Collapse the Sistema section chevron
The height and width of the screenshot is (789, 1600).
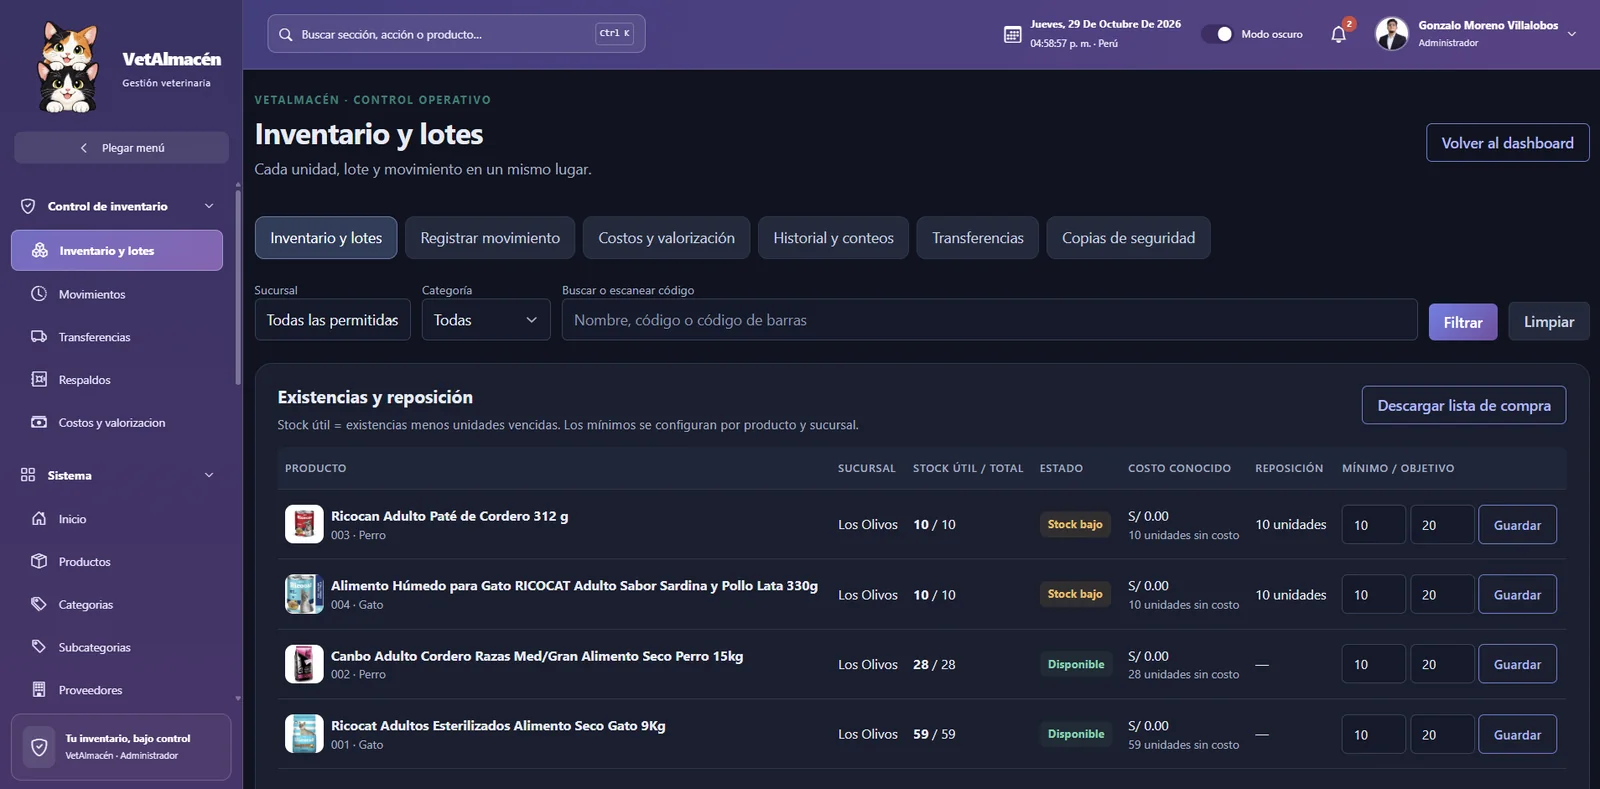click(x=209, y=475)
